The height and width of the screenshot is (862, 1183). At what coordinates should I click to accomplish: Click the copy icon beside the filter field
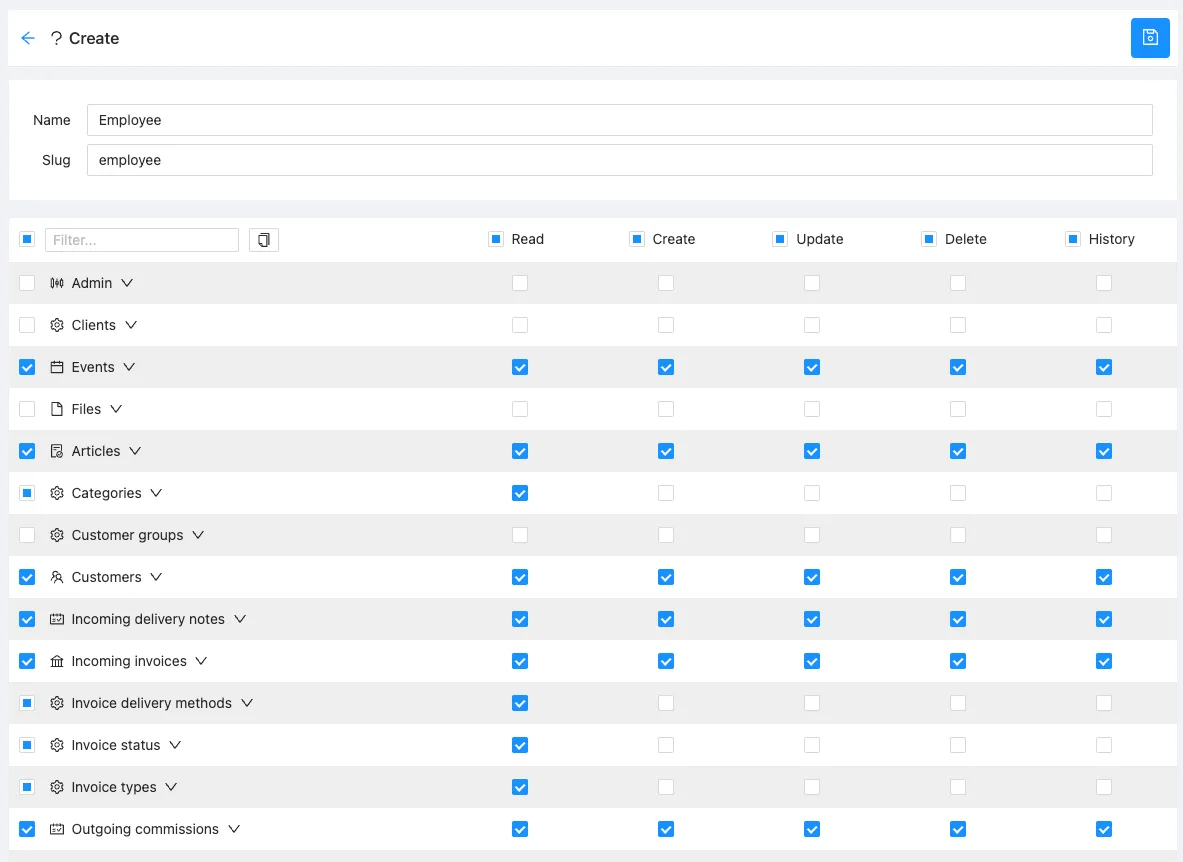(263, 240)
